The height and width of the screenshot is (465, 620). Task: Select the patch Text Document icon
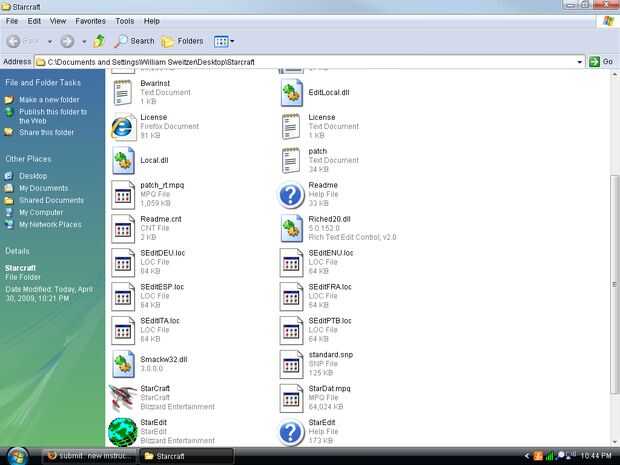pos(291,161)
